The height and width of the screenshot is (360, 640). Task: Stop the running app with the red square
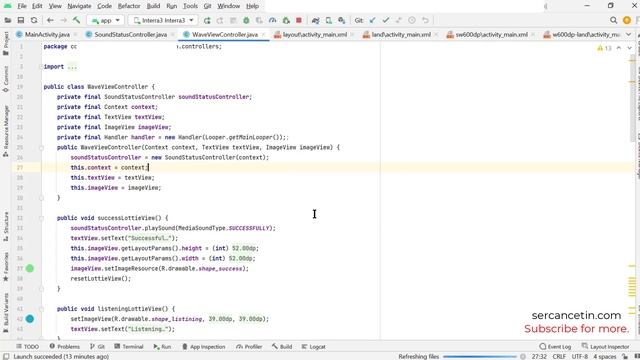click(x=299, y=20)
